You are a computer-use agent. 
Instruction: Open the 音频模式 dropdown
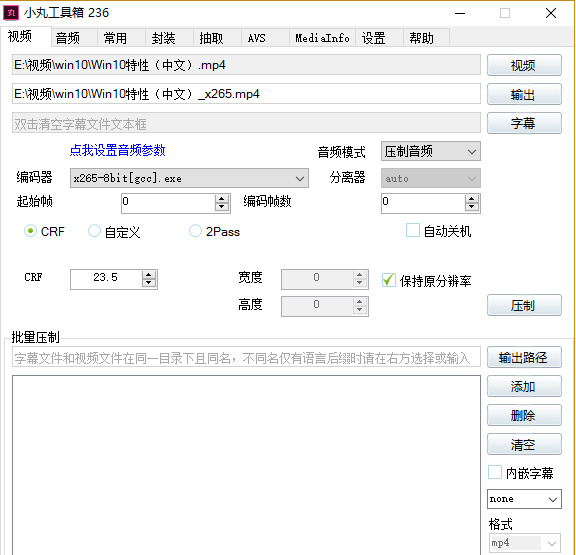[x=431, y=151]
